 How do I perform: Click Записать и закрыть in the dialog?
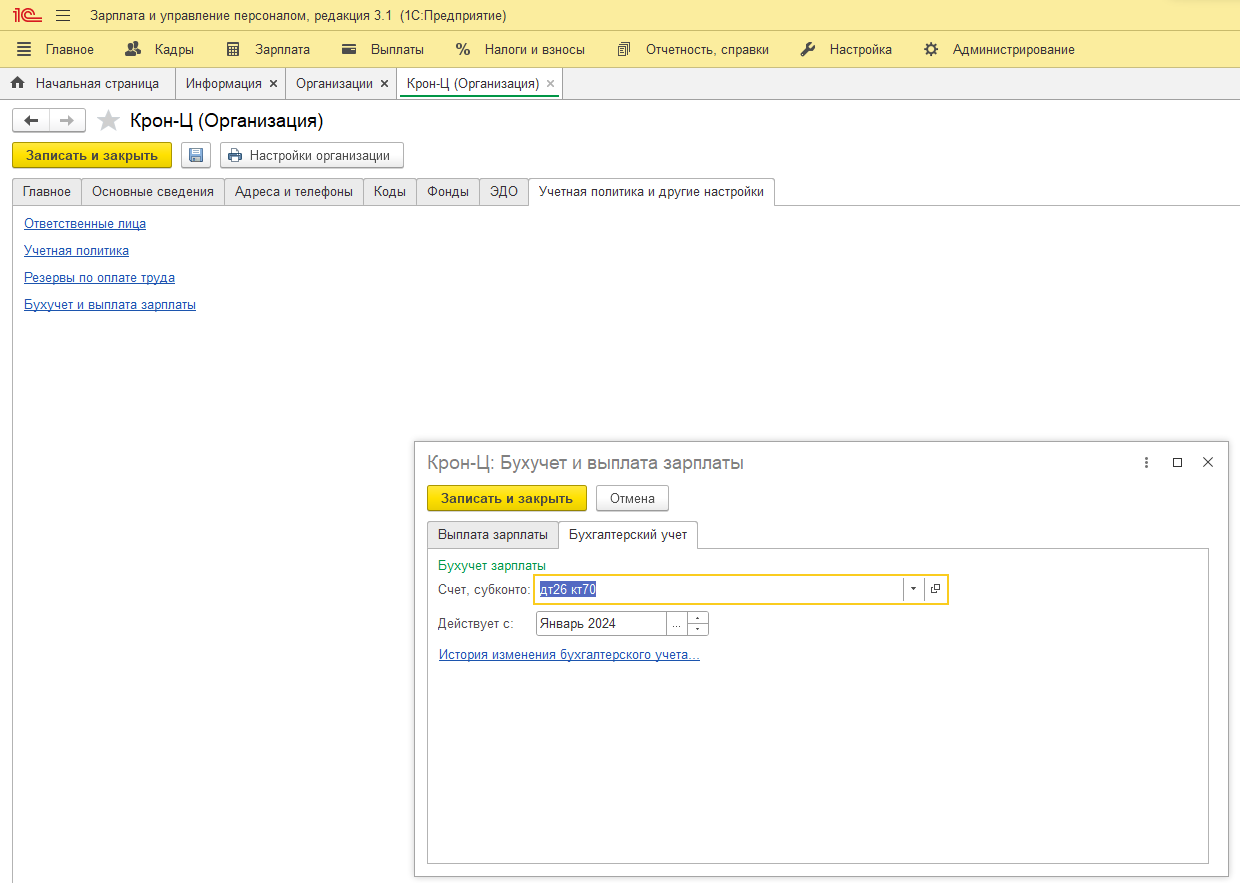point(506,498)
